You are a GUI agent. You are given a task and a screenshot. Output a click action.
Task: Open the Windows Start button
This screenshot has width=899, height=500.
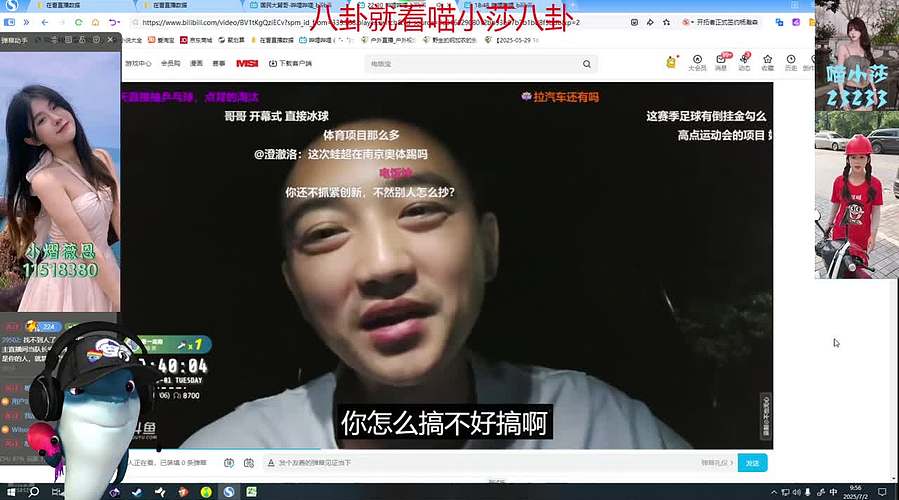point(11,492)
